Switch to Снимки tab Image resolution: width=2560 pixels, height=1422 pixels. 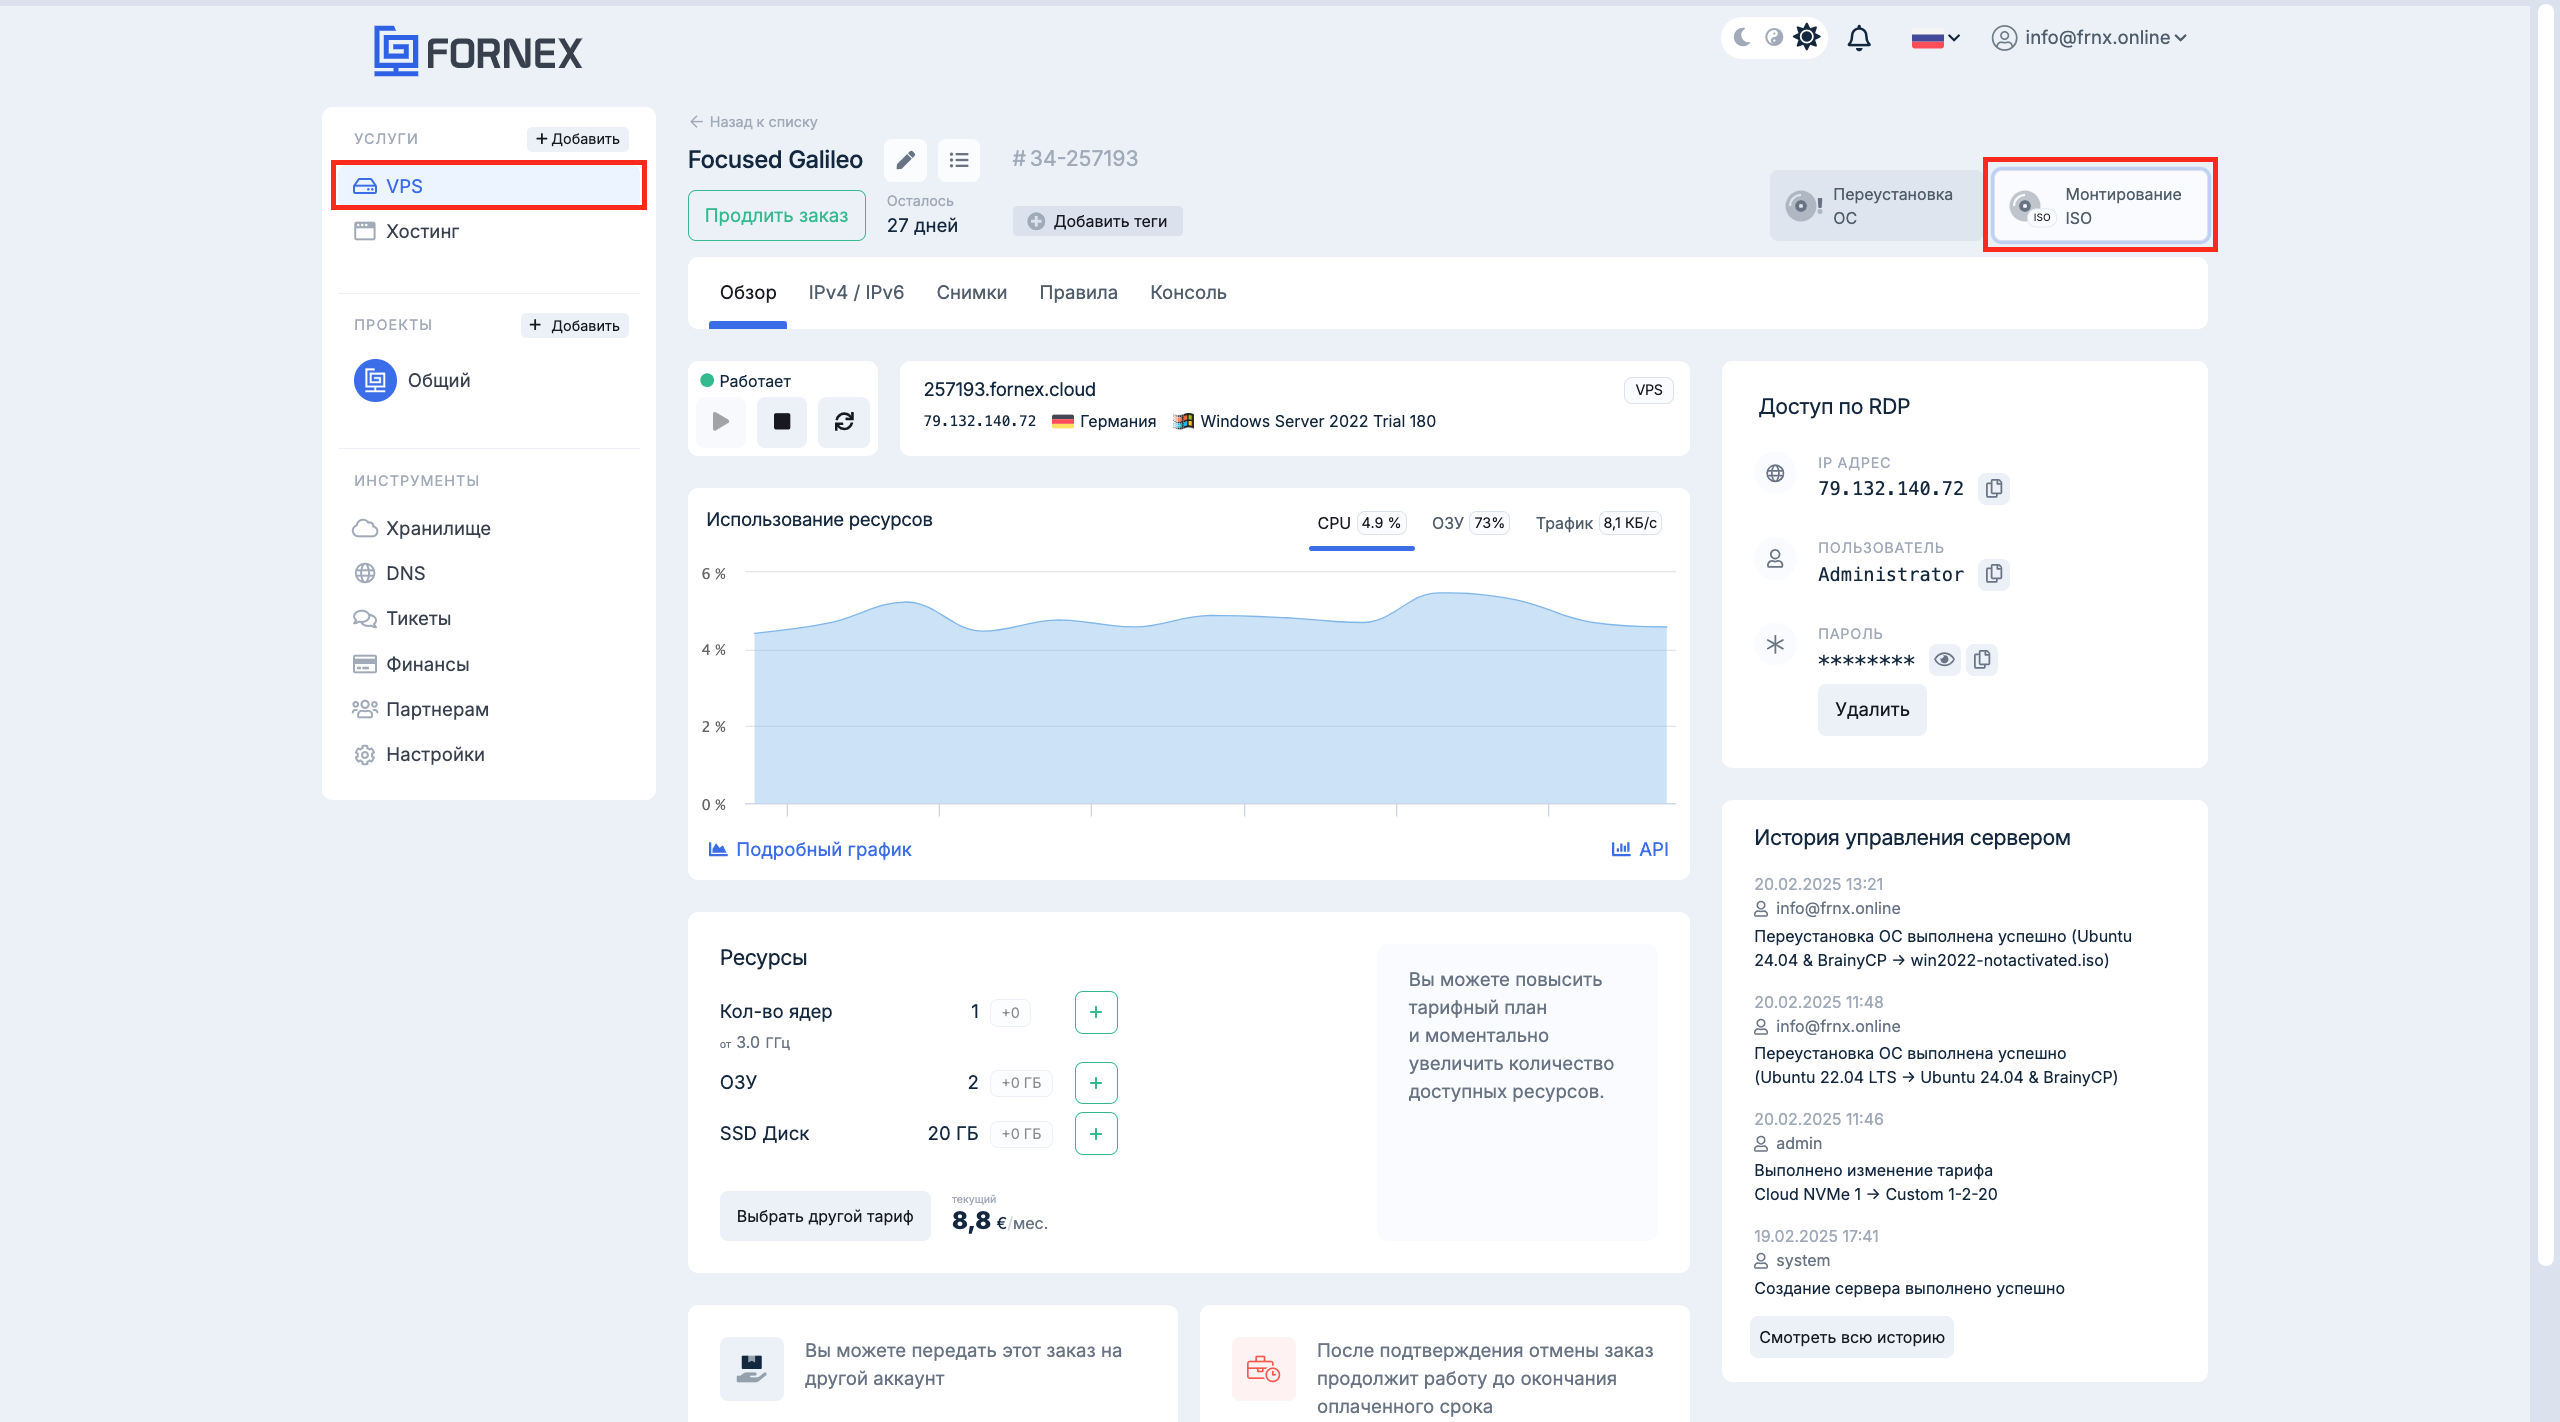click(971, 293)
